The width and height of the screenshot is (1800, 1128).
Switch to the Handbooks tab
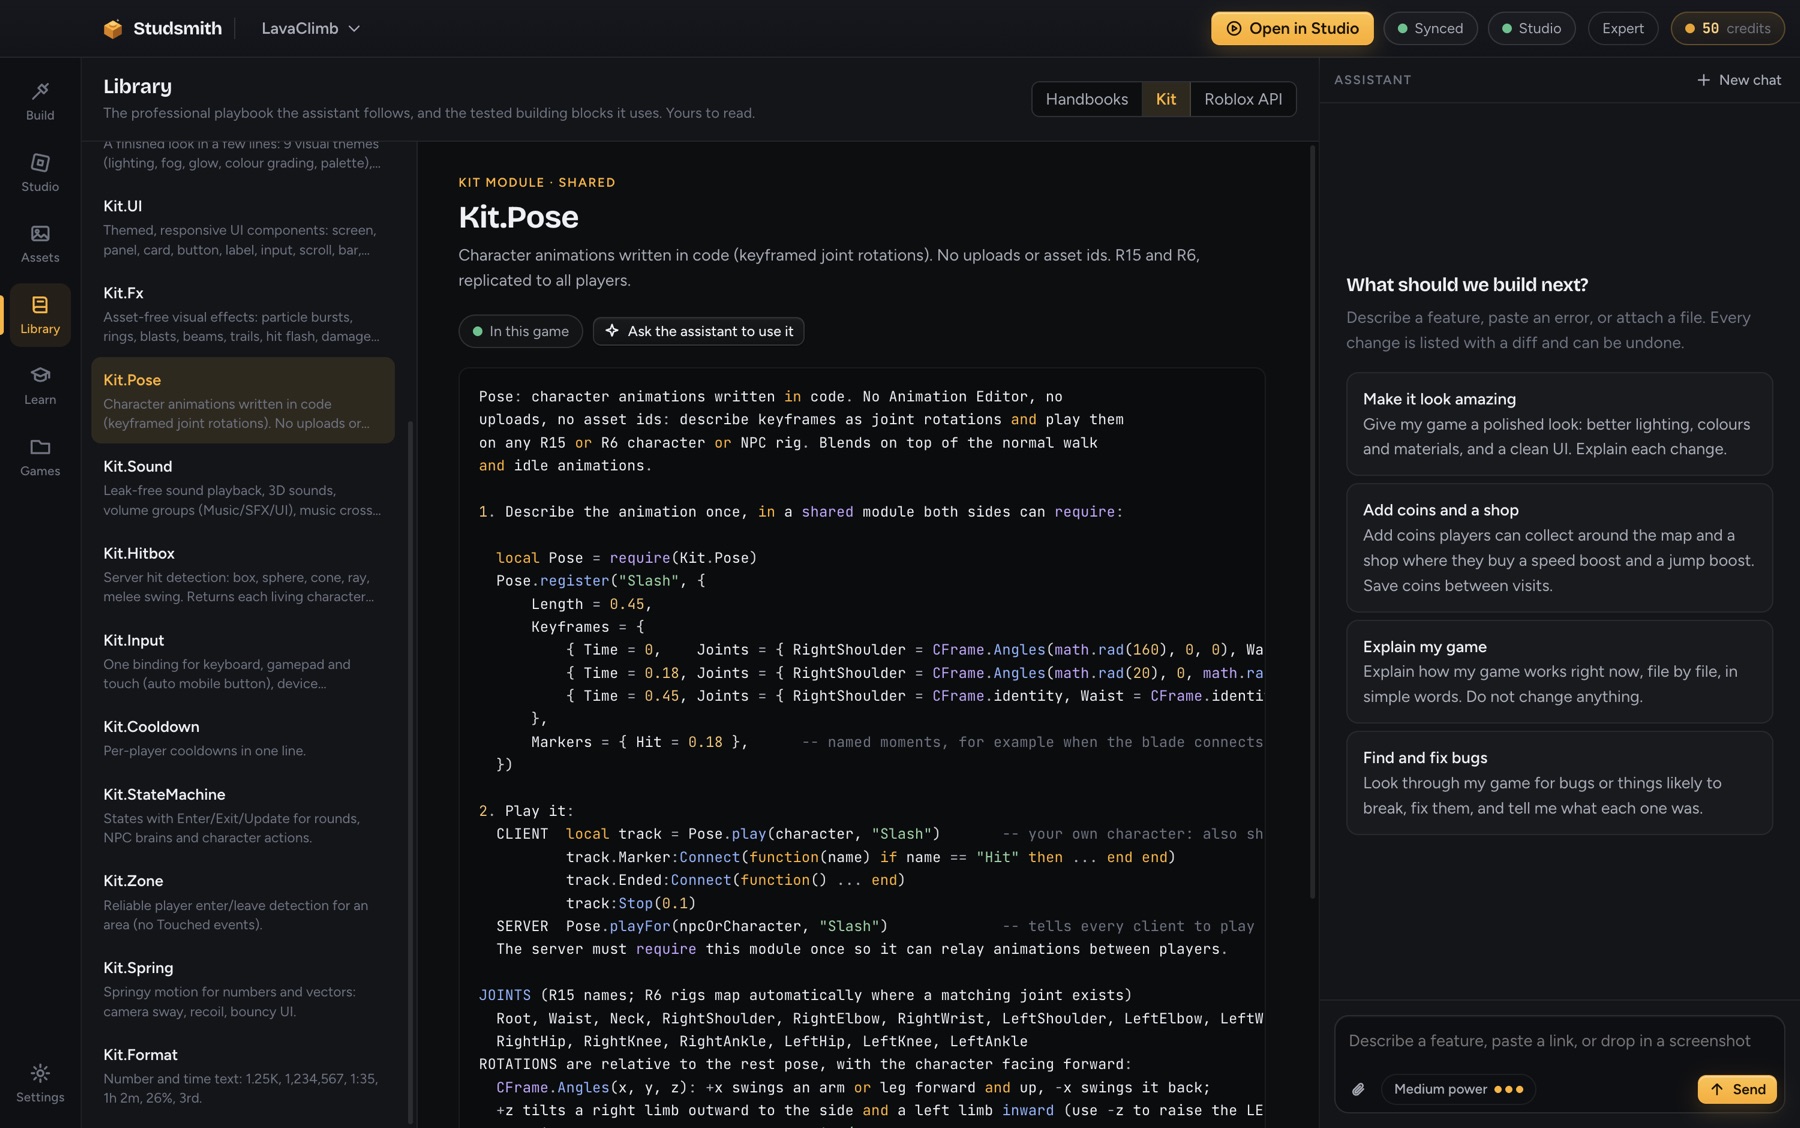click(1086, 99)
